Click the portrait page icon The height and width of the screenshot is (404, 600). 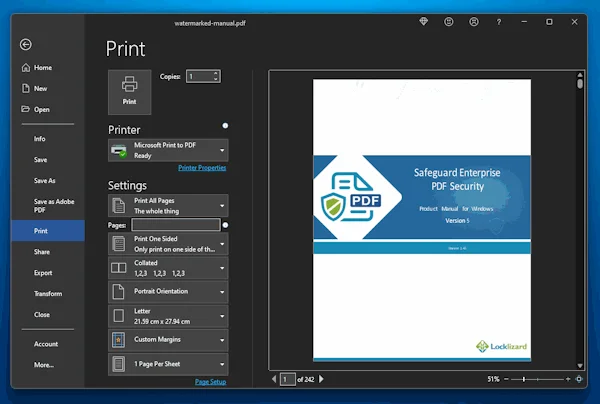click(119, 292)
